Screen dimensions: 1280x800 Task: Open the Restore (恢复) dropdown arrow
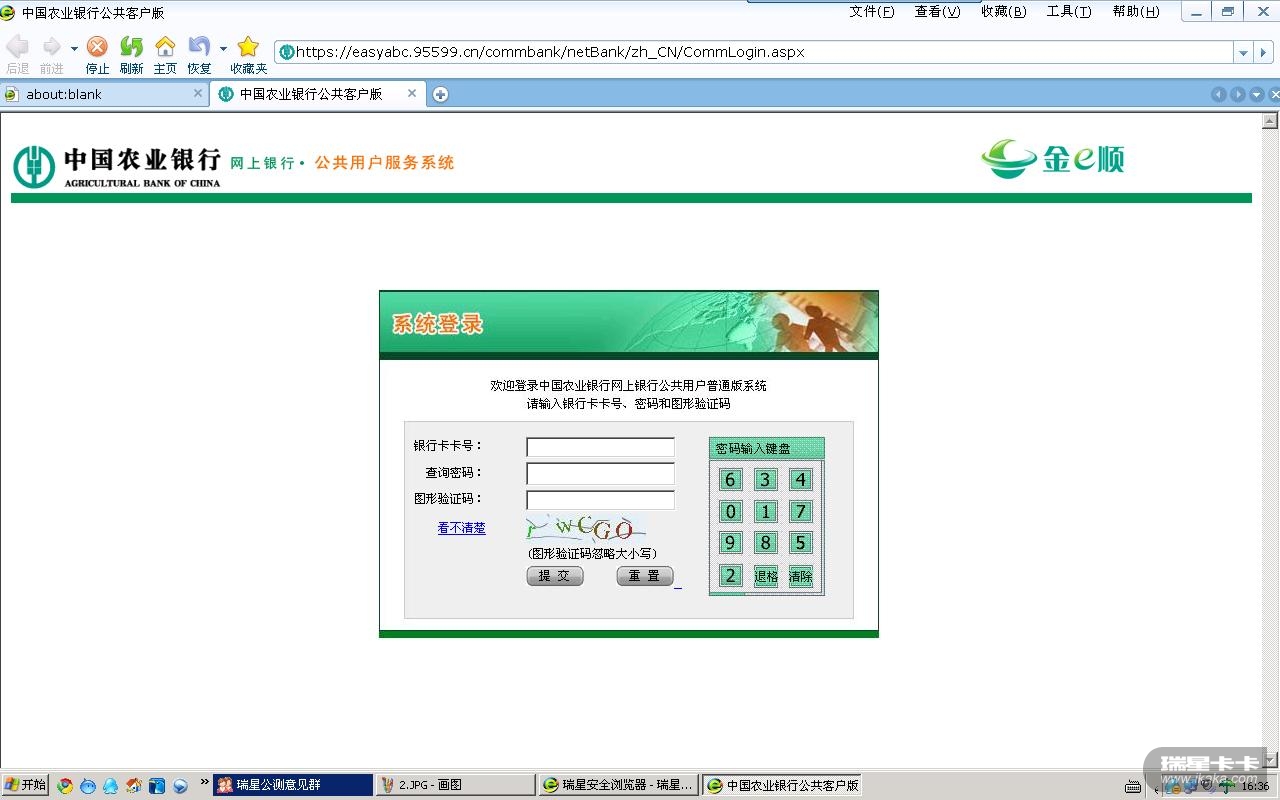223,48
